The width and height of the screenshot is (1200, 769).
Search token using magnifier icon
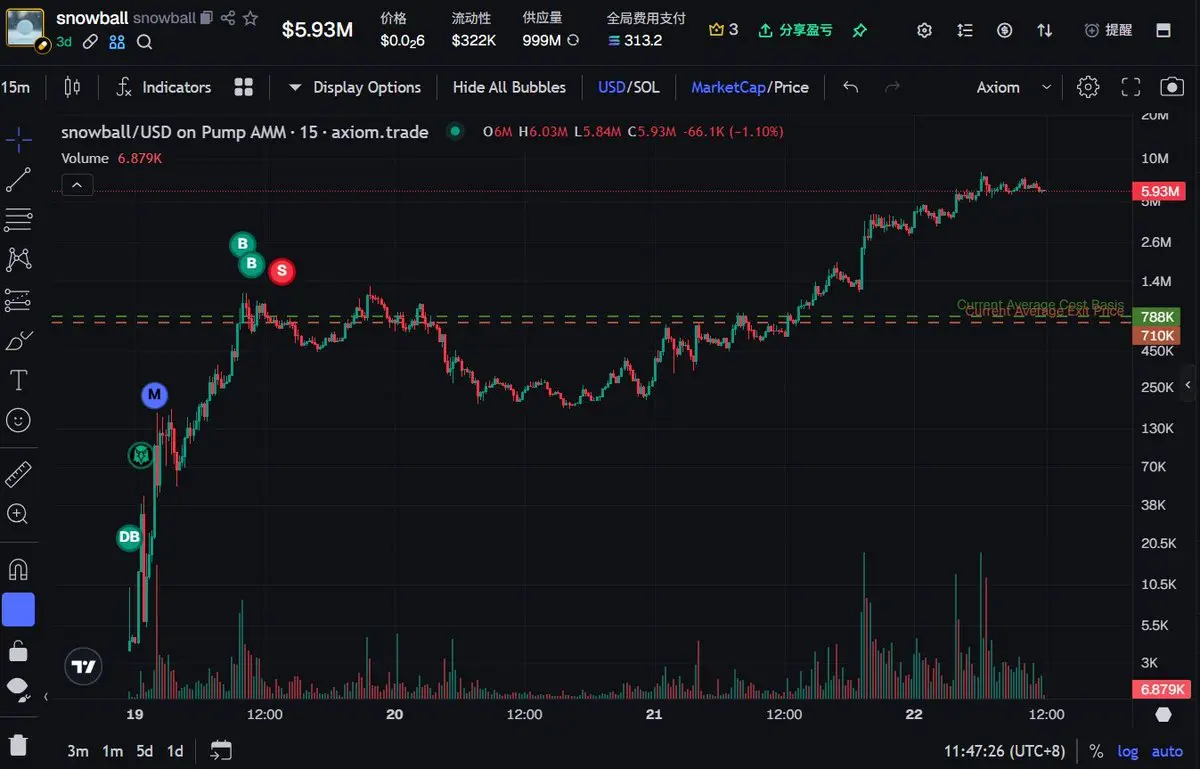click(144, 41)
